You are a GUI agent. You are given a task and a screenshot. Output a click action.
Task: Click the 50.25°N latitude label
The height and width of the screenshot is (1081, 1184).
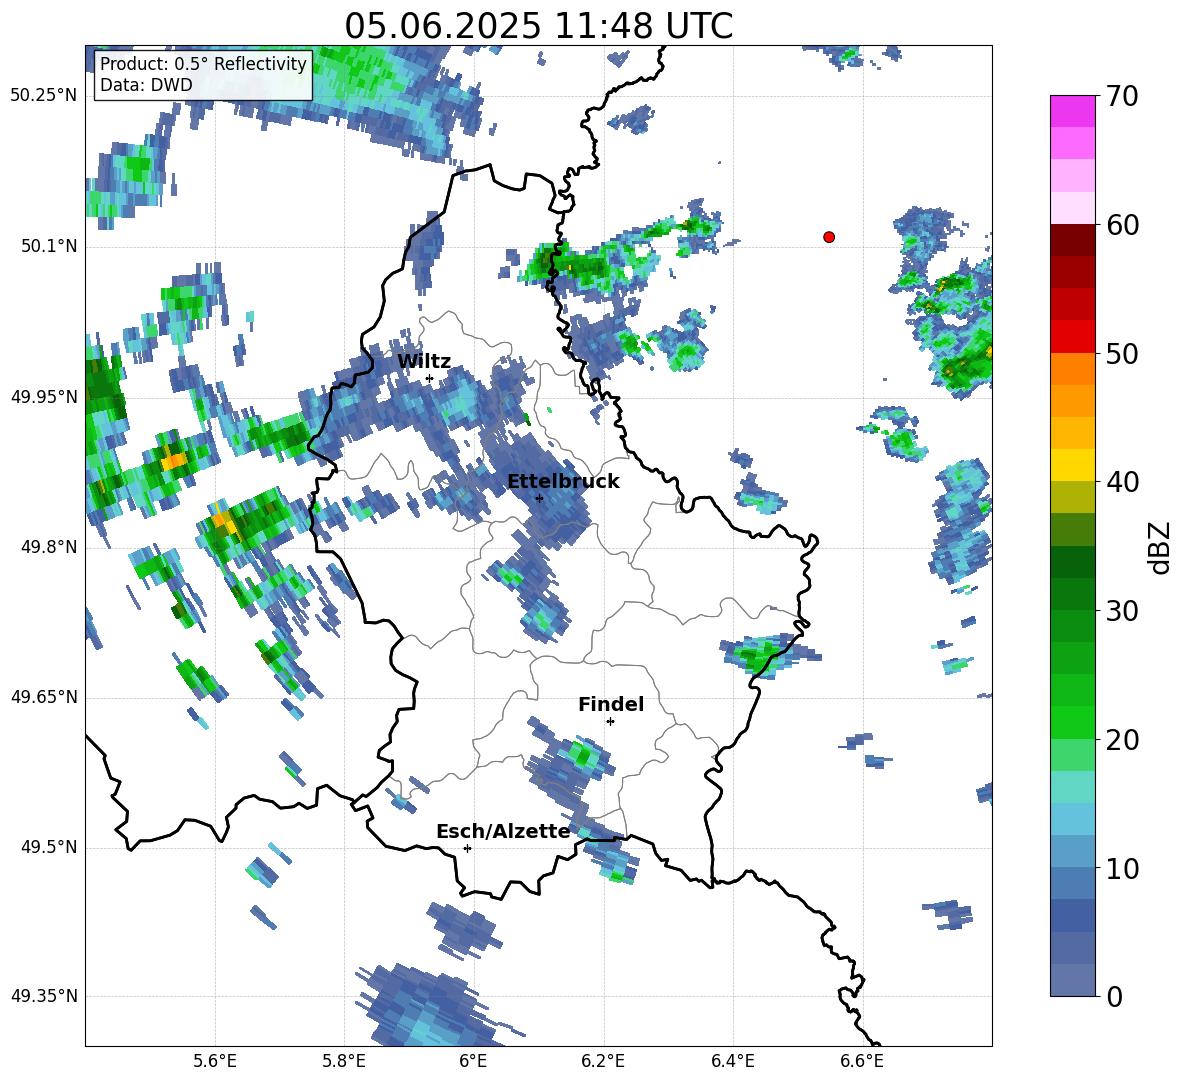coord(44,96)
